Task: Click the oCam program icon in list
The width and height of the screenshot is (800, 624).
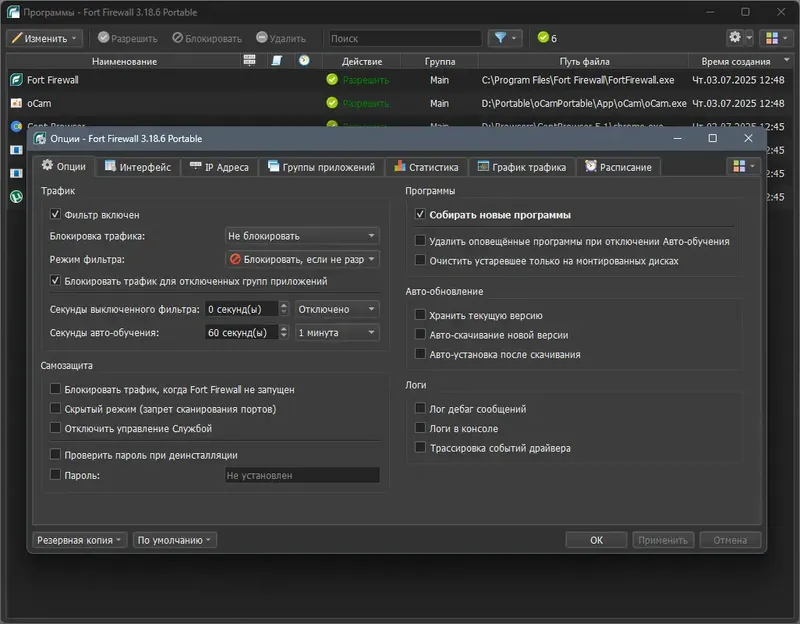Action: (16, 103)
